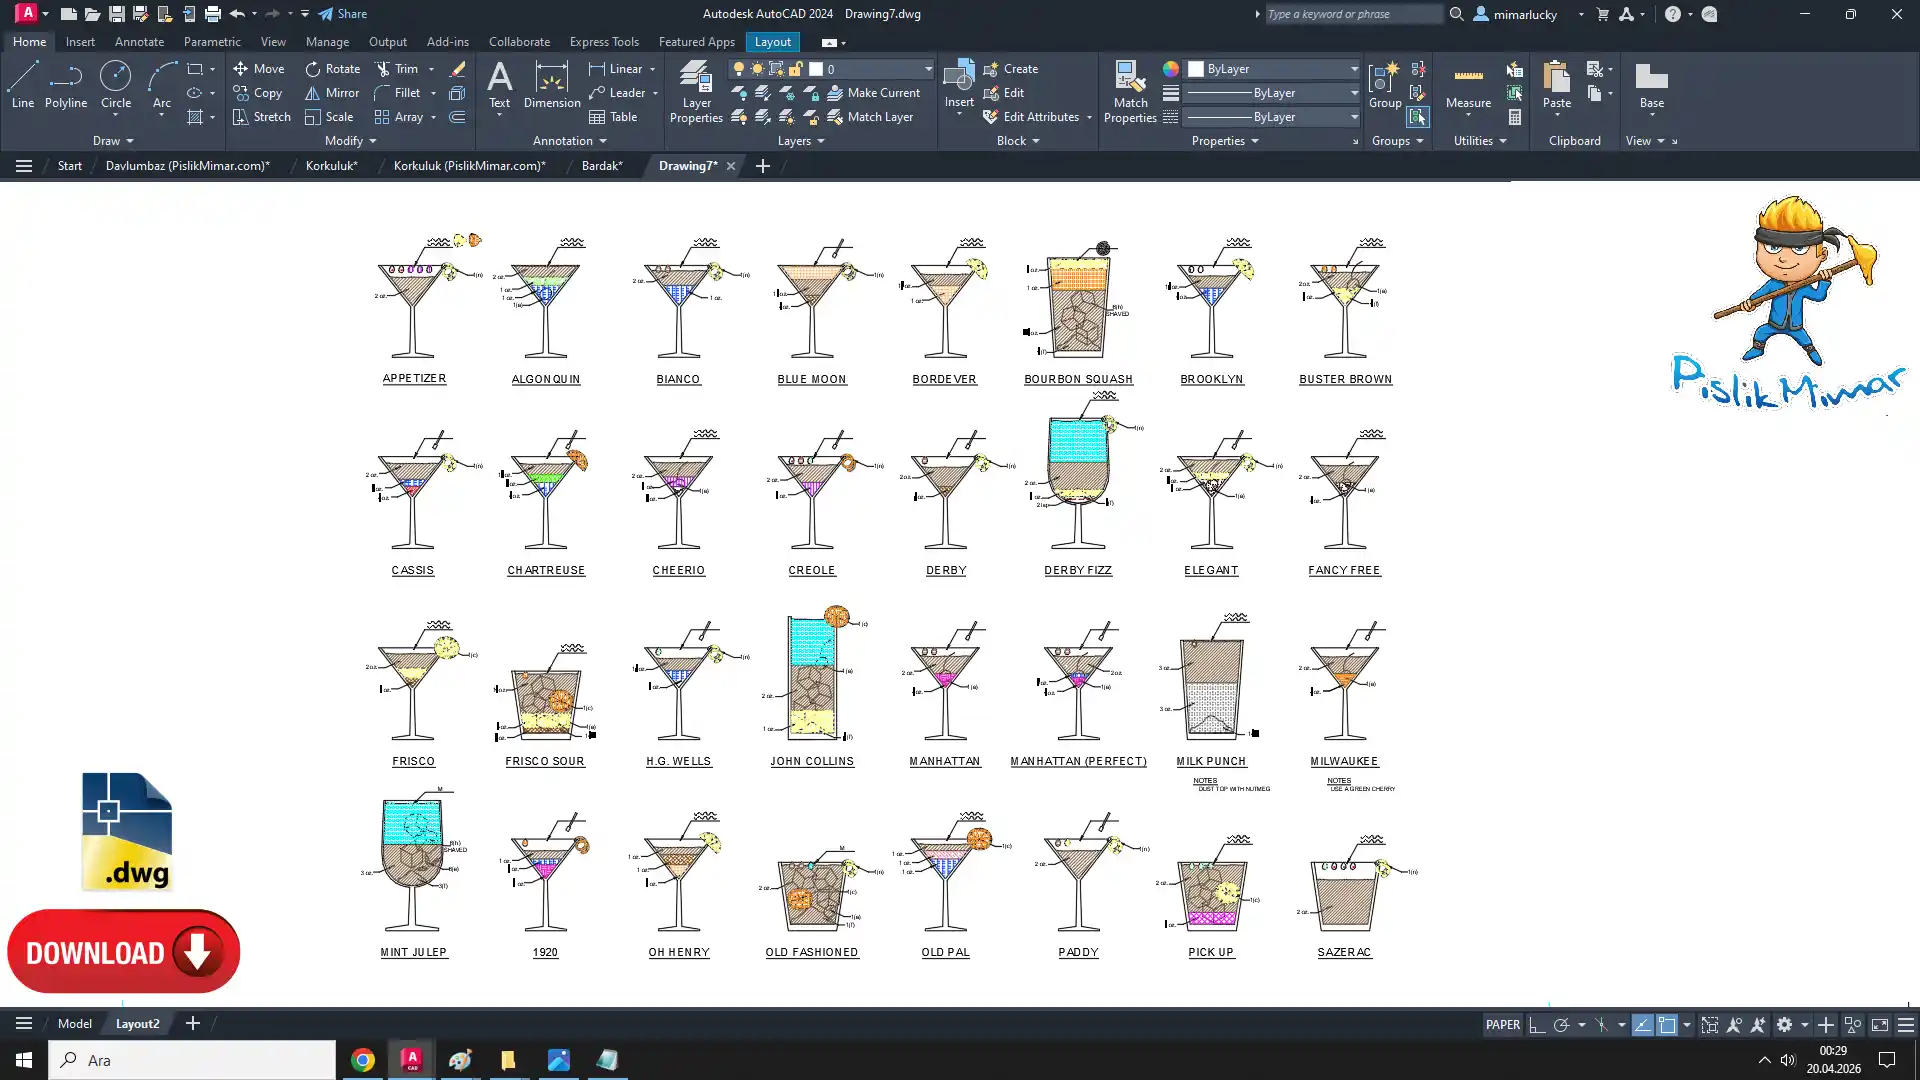Open the ByLayer color dropdown
Screen dimensions: 1920x1080
point(1354,69)
